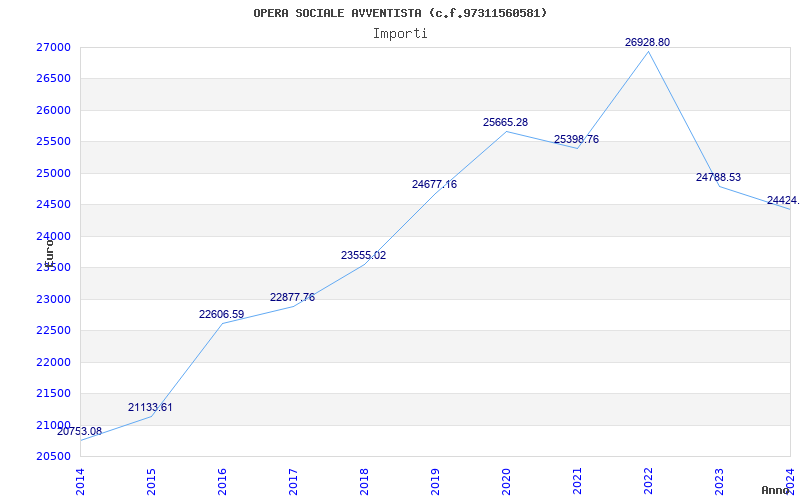Image resolution: width=800 pixels, height=500 pixels.
Task: Select the 24788.53 data label
Action: click(x=718, y=178)
